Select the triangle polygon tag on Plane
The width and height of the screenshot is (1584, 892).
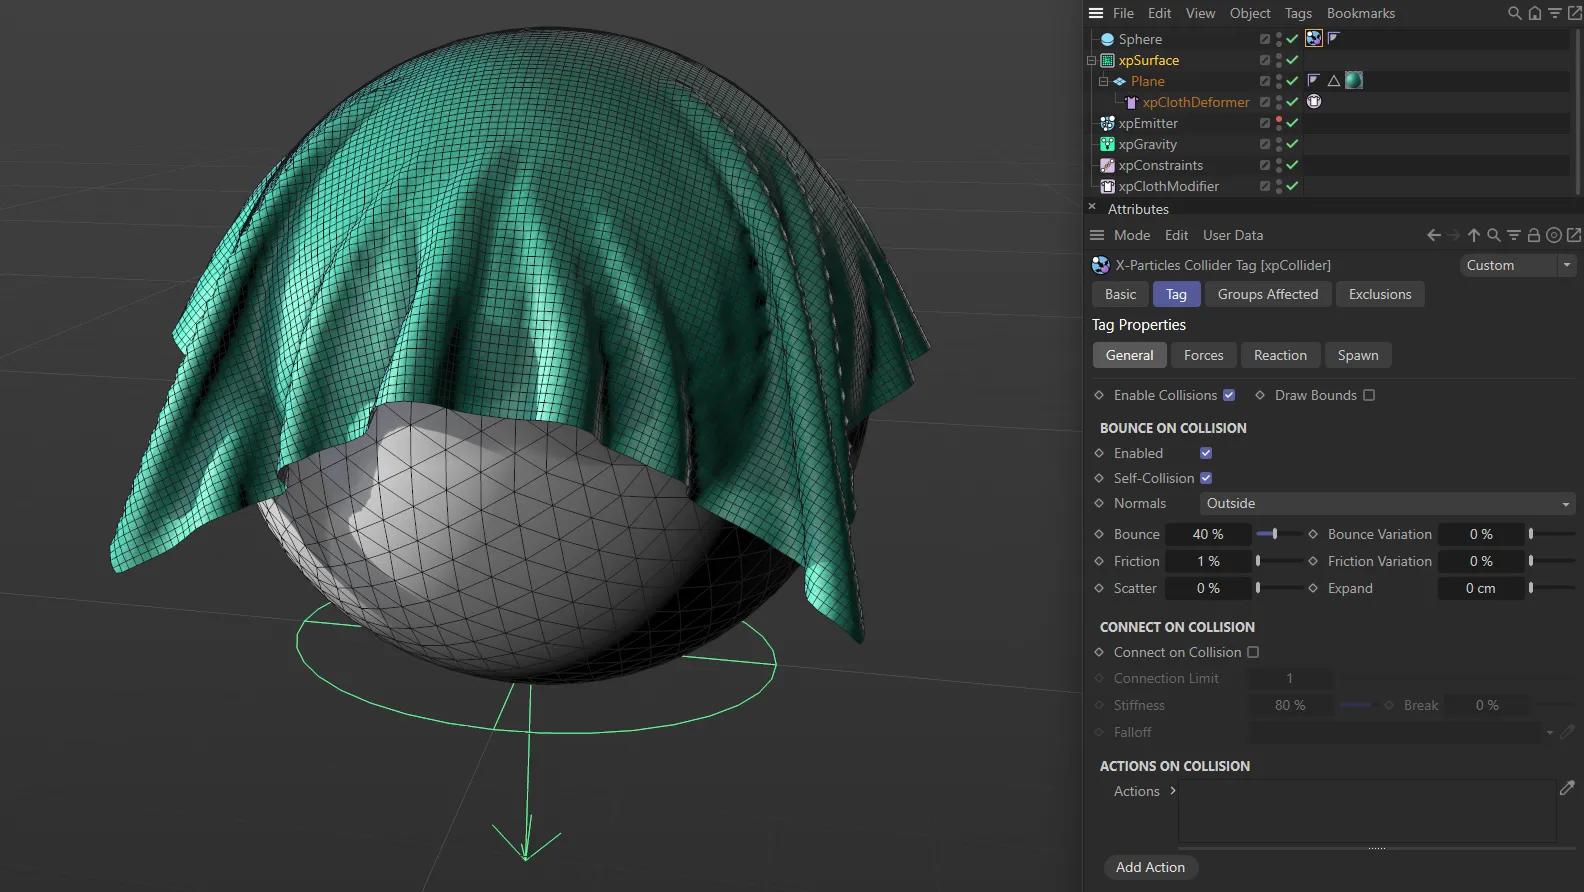click(1334, 80)
